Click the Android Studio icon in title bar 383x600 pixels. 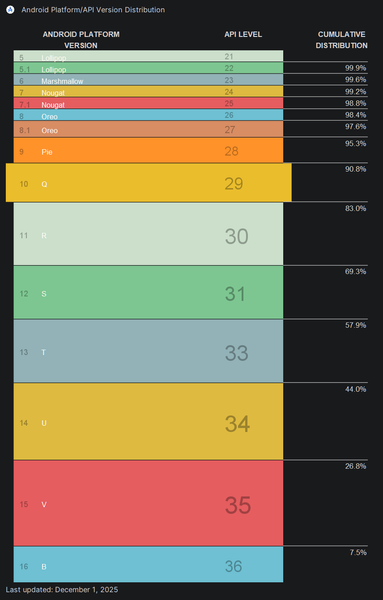coord(10,10)
